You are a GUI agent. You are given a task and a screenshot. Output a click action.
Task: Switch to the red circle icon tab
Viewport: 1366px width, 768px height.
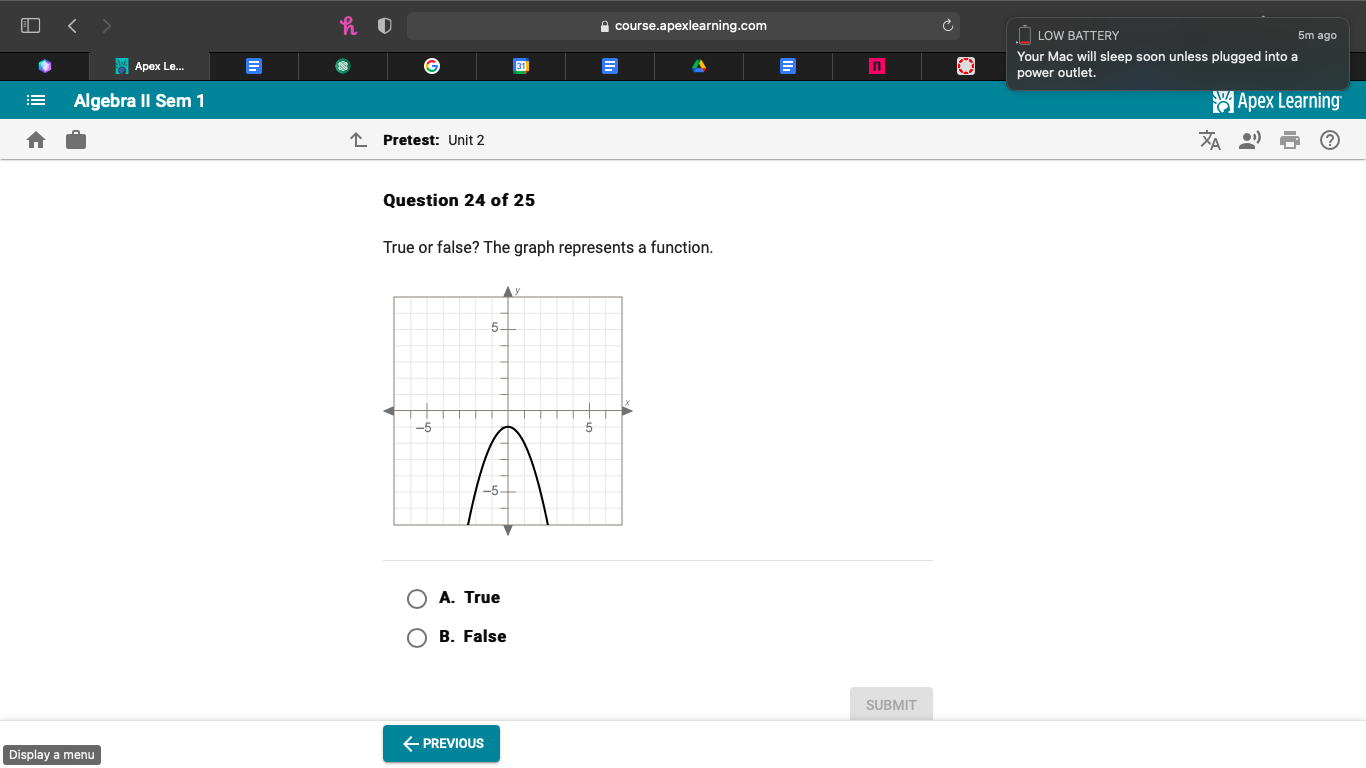[965, 66]
